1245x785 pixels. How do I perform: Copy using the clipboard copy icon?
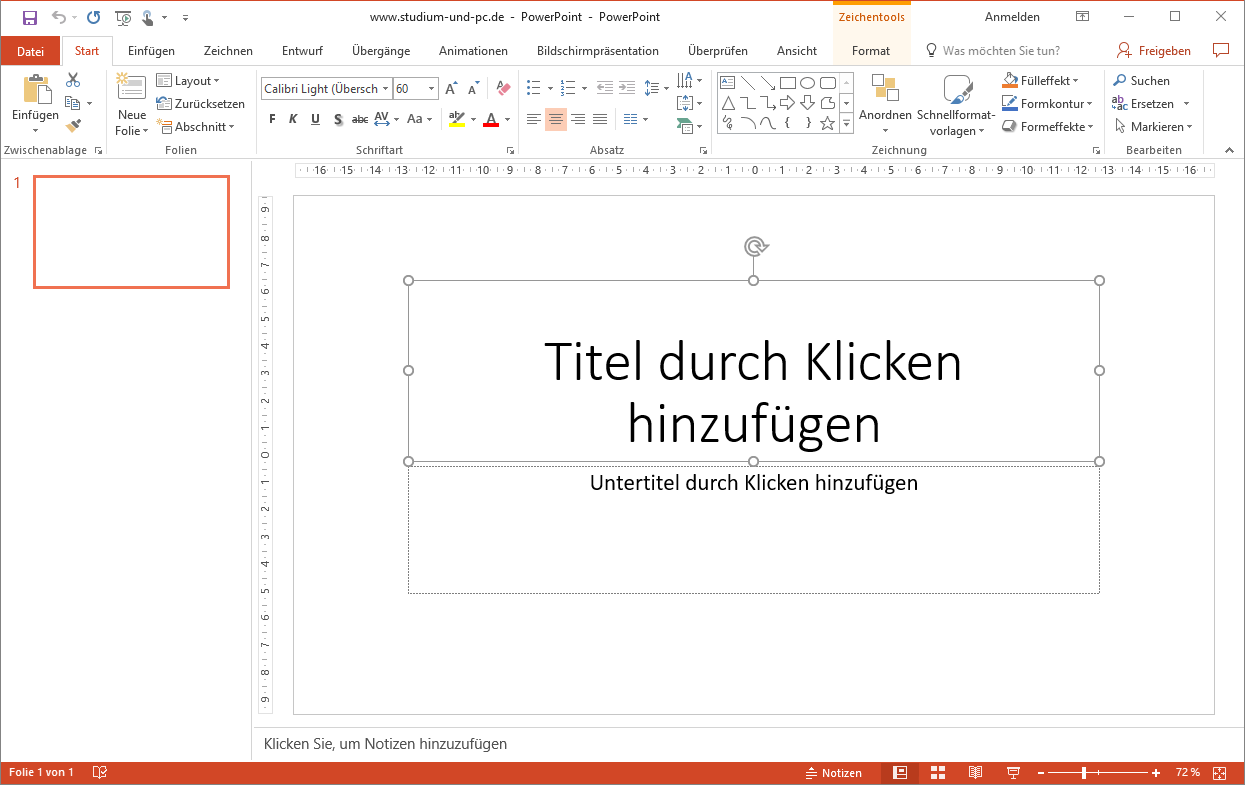coord(72,103)
